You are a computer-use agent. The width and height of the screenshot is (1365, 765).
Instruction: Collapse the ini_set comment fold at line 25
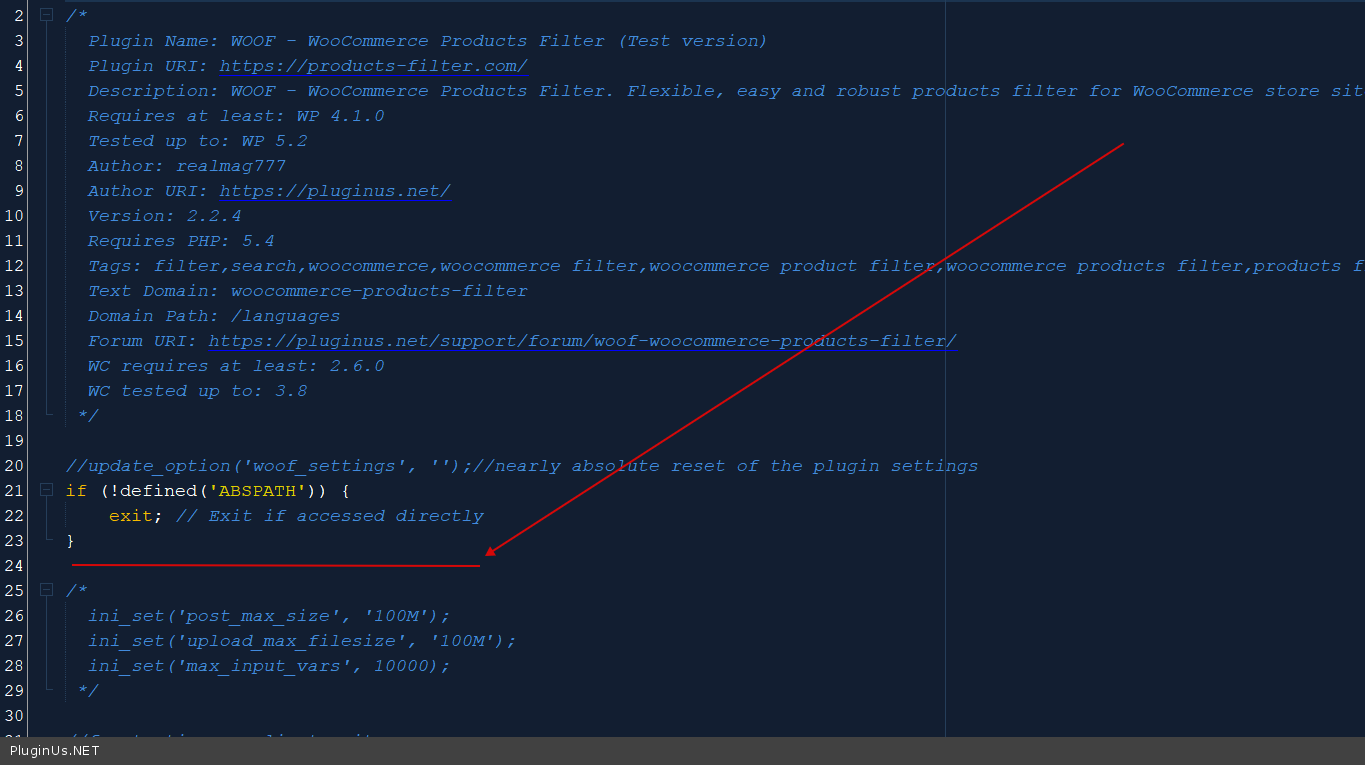pyautogui.click(x=46, y=591)
